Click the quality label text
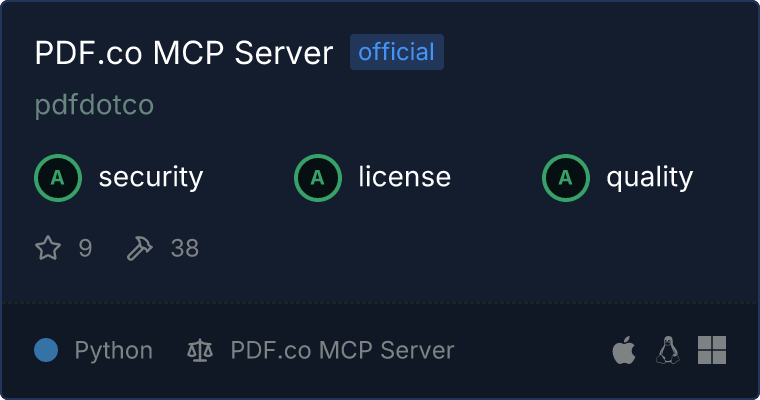The width and height of the screenshot is (760, 400). (649, 178)
